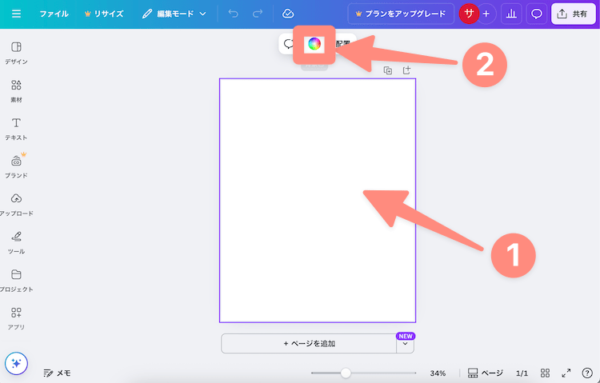Open the メモ notes
This screenshot has width=600, height=383.
(x=57, y=373)
